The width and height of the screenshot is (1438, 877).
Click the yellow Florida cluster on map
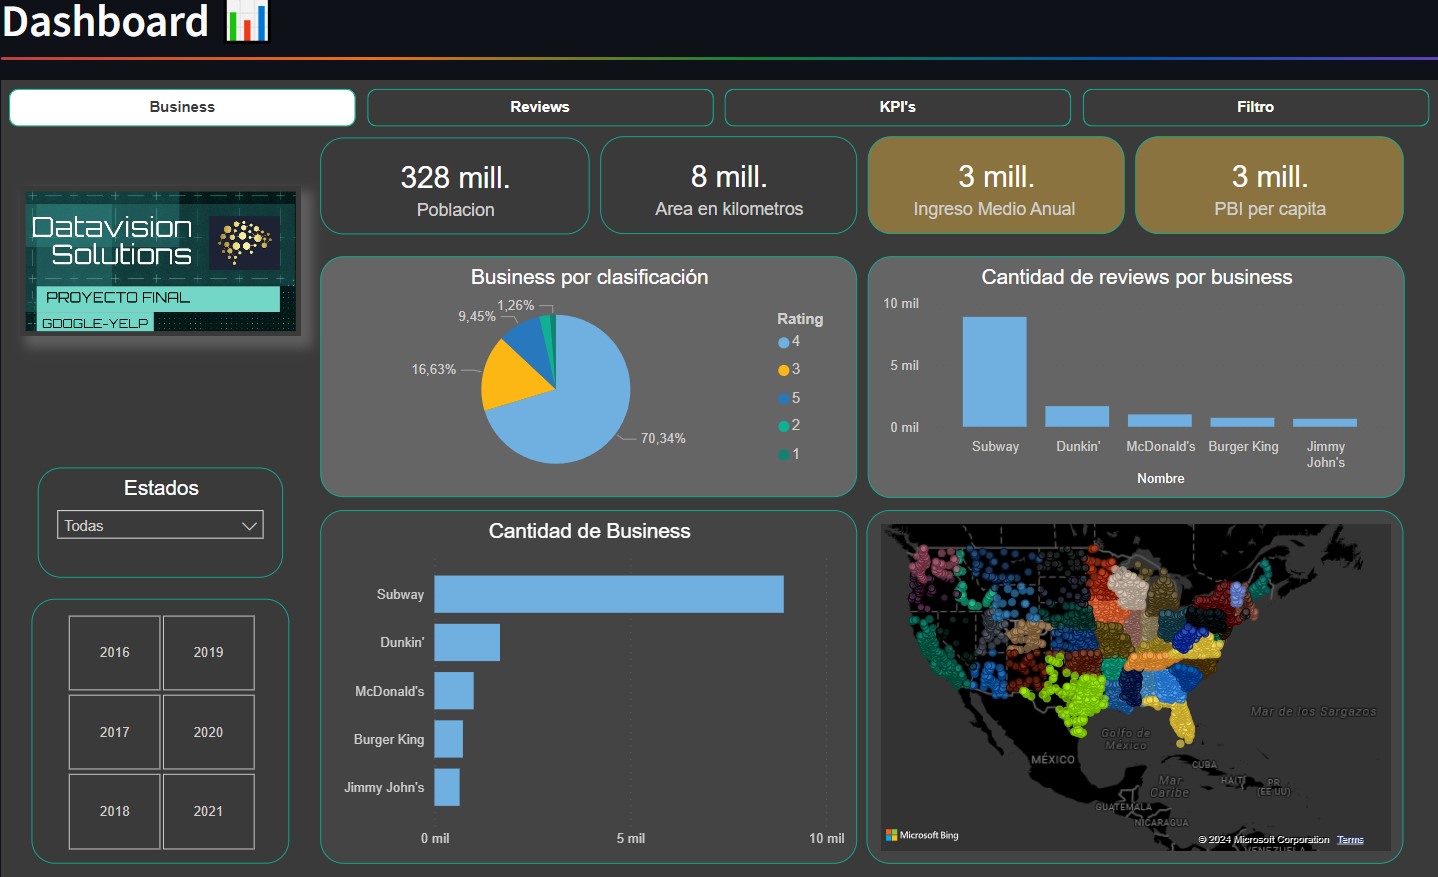coord(1182,720)
